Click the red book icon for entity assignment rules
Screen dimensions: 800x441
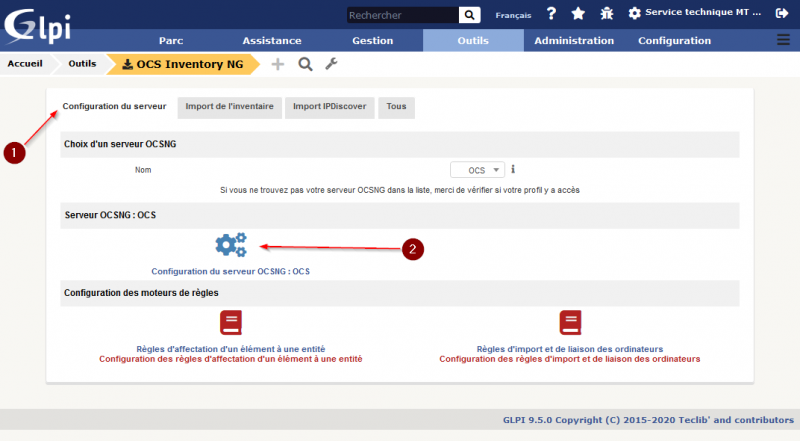pyautogui.click(x=231, y=323)
